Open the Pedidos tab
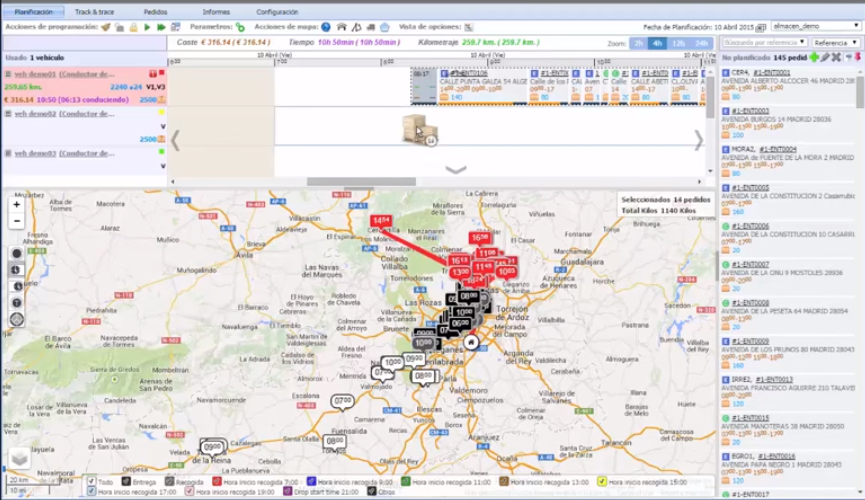The height and width of the screenshot is (500, 865). click(x=155, y=11)
